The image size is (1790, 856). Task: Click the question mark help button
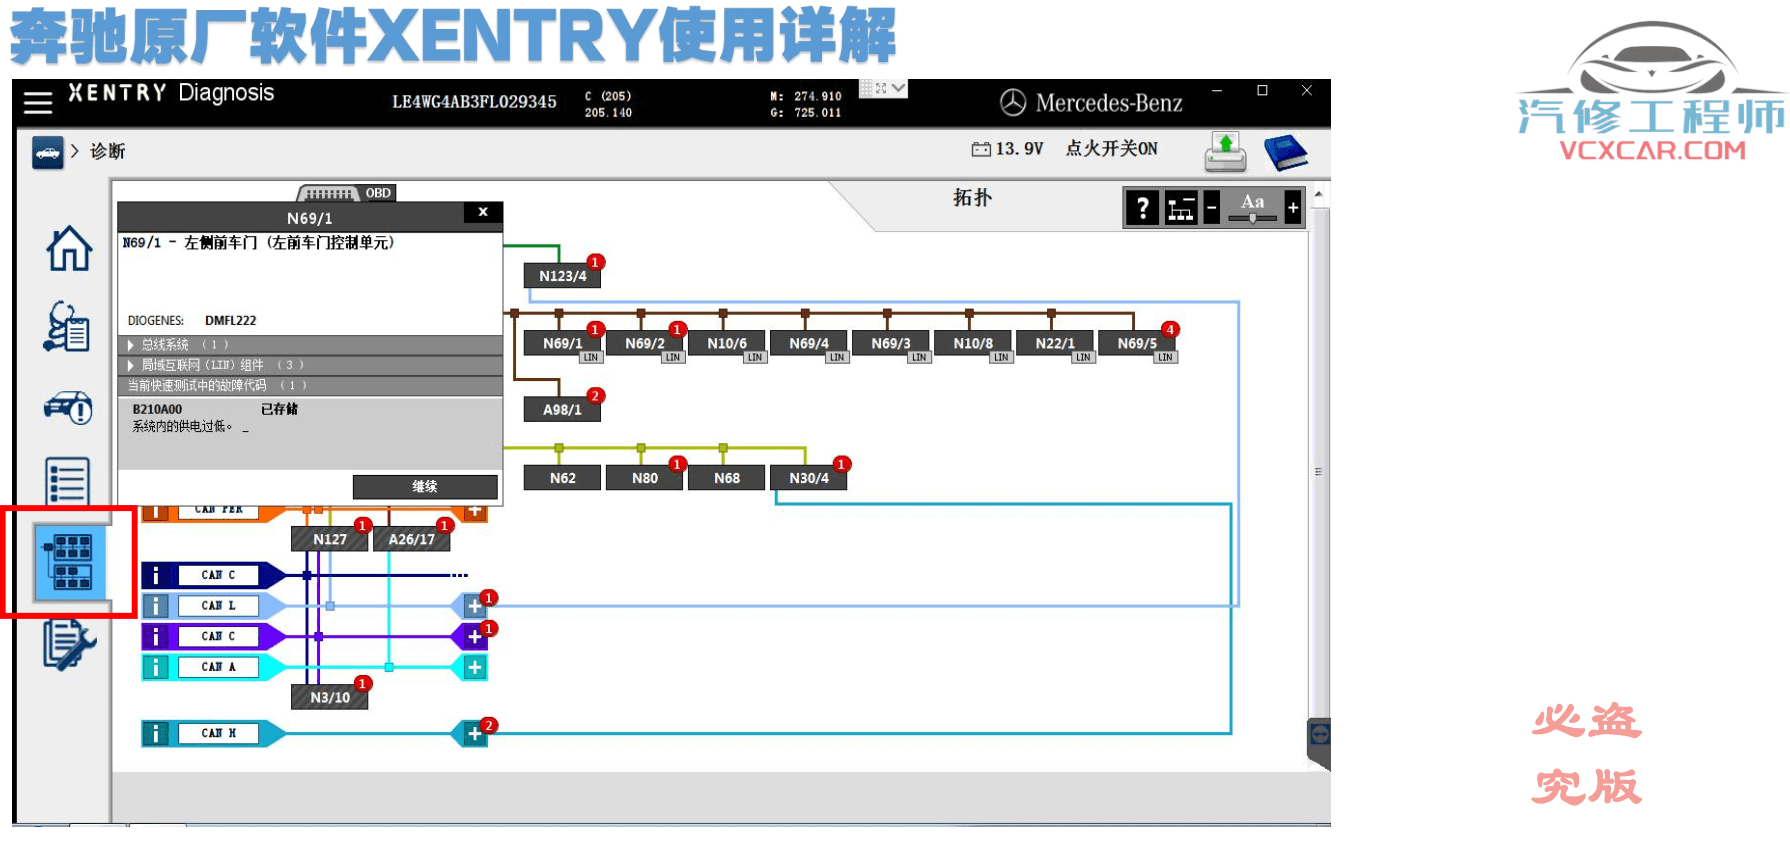[1143, 208]
